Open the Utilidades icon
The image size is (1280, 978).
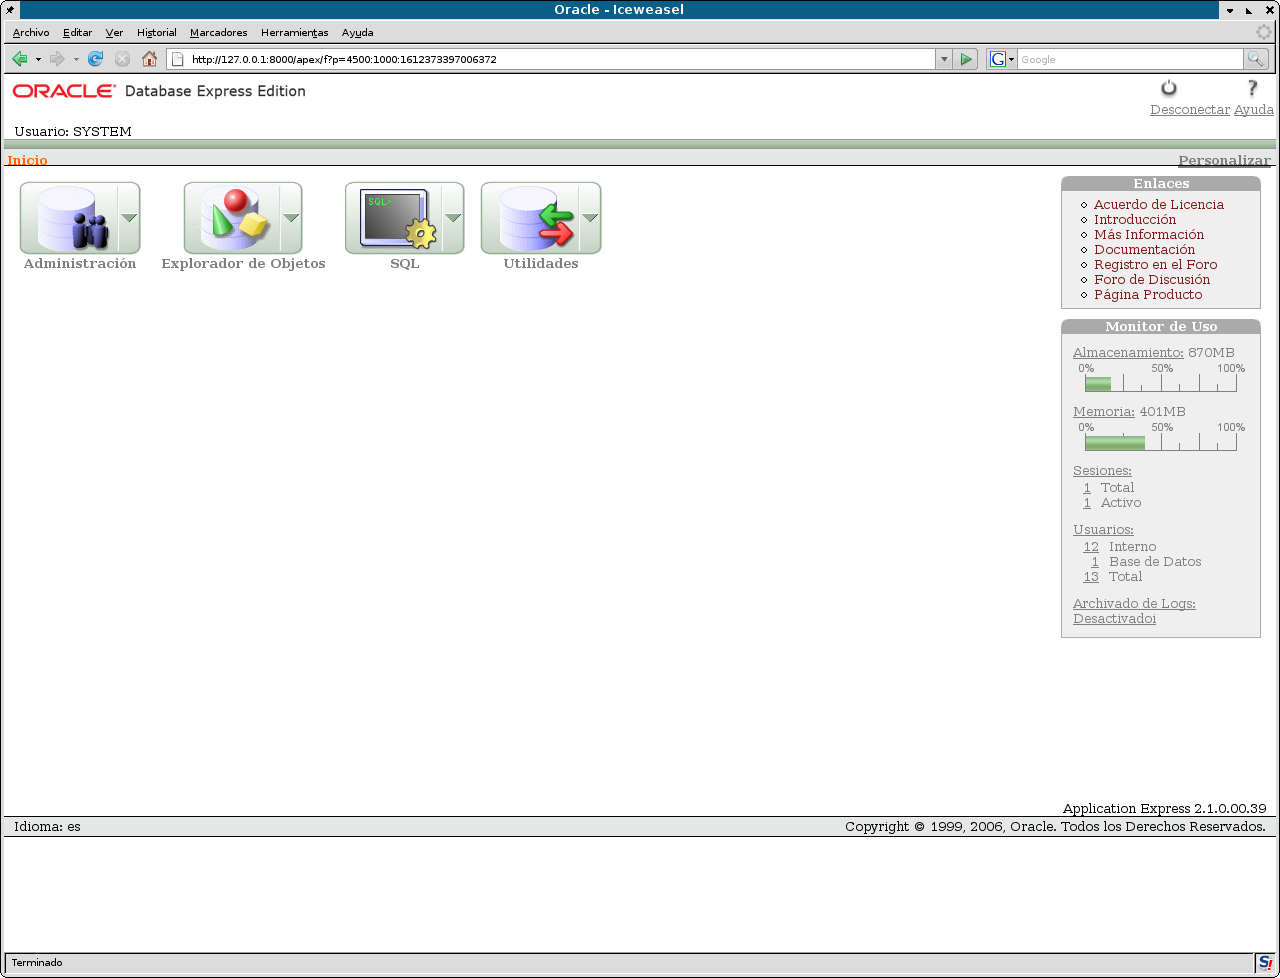tap(530, 218)
